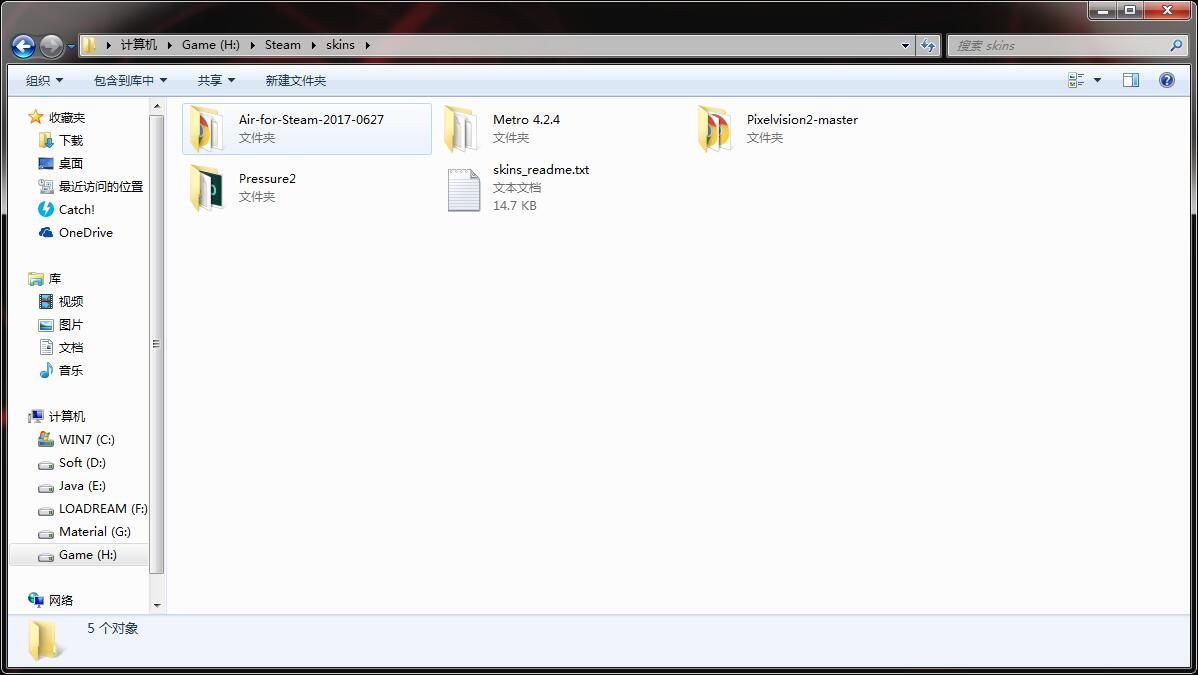Open the 组织 dropdown menu

[44, 80]
